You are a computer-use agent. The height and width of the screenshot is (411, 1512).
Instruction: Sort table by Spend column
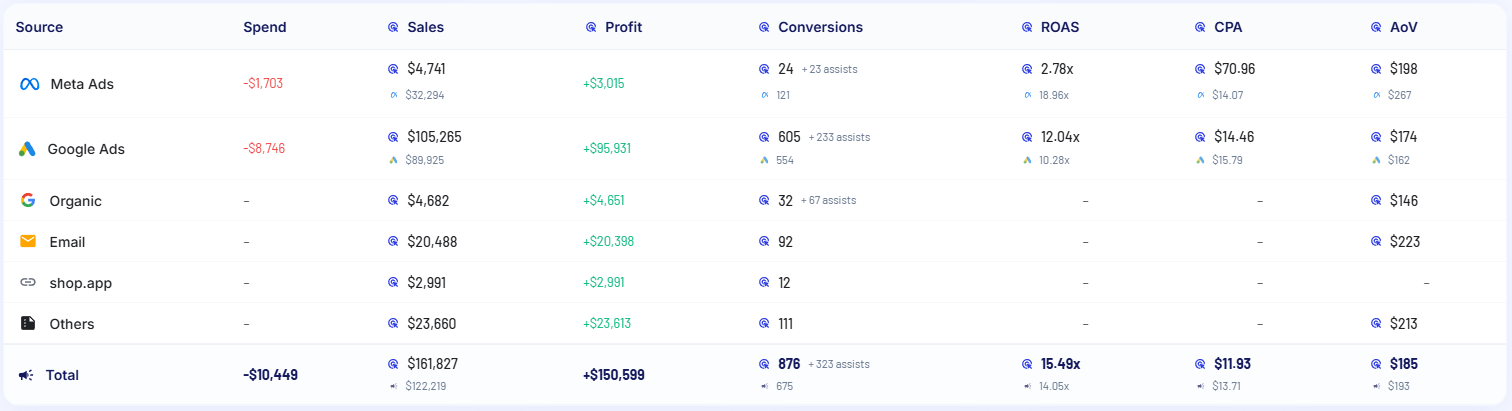[264, 27]
